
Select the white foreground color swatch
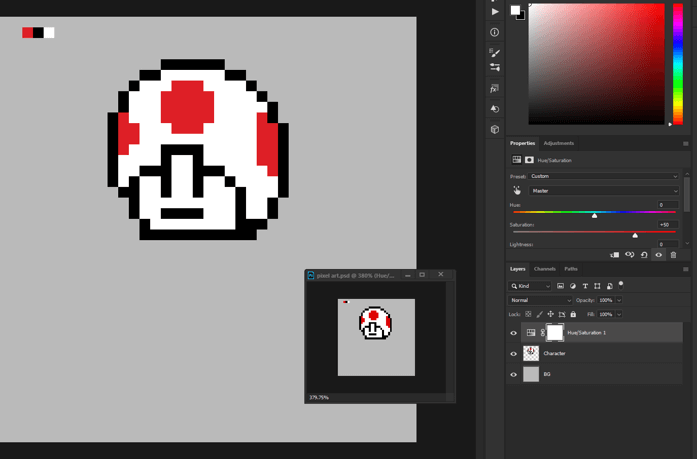pos(515,10)
